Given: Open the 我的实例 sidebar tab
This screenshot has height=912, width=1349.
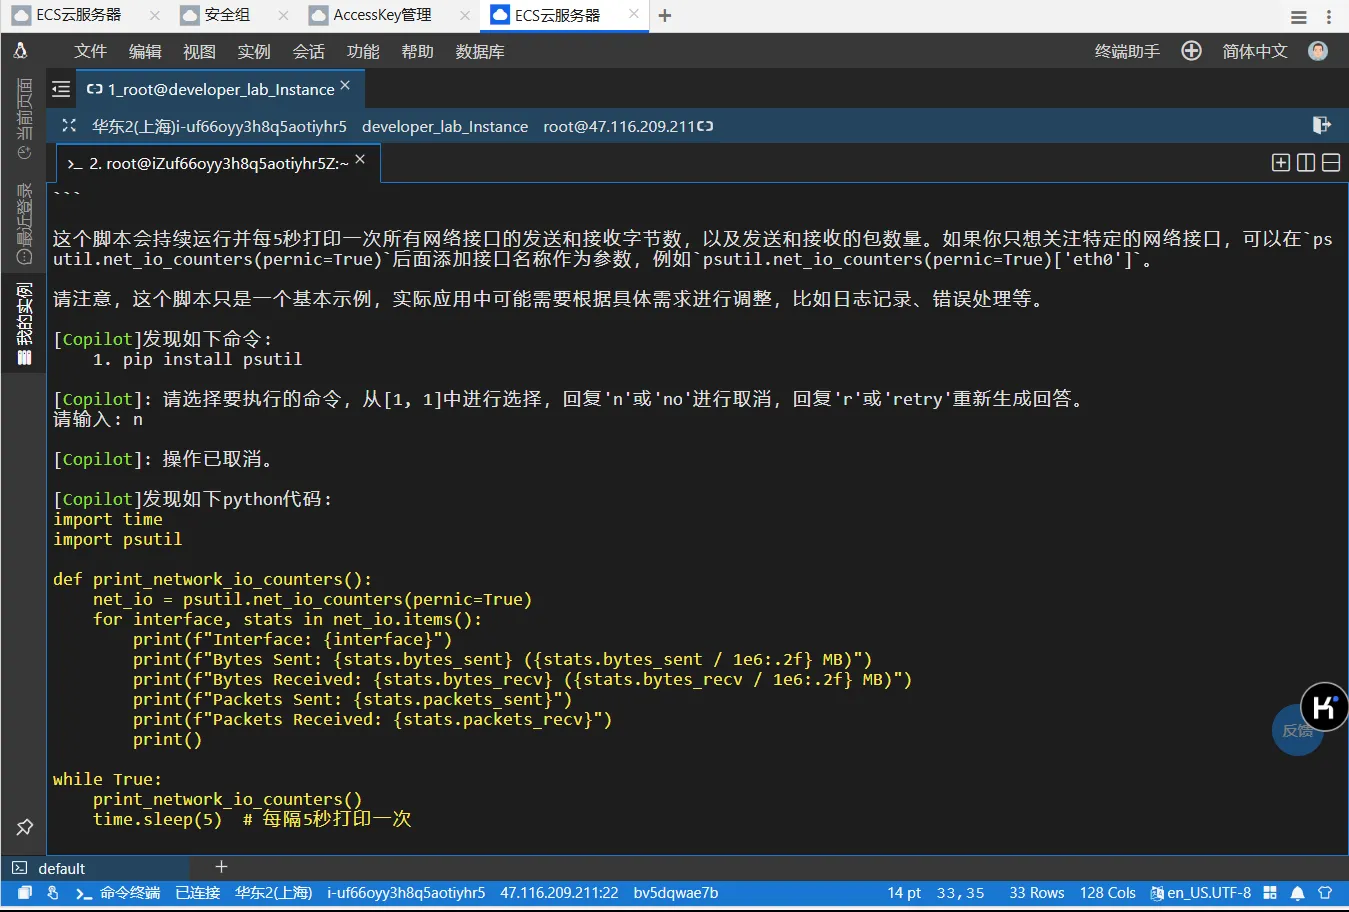Looking at the screenshot, I should pyautogui.click(x=24, y=324).
